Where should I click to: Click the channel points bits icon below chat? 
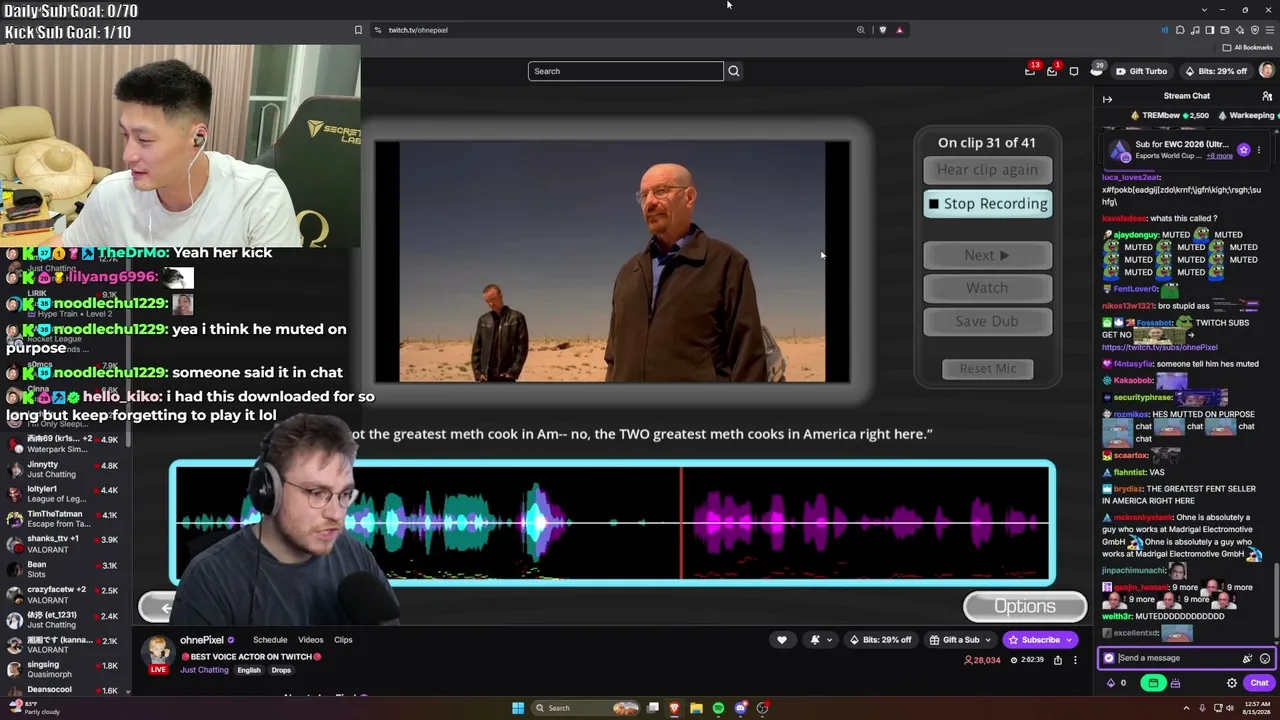pyautogui.click(x=1111, y=683)
